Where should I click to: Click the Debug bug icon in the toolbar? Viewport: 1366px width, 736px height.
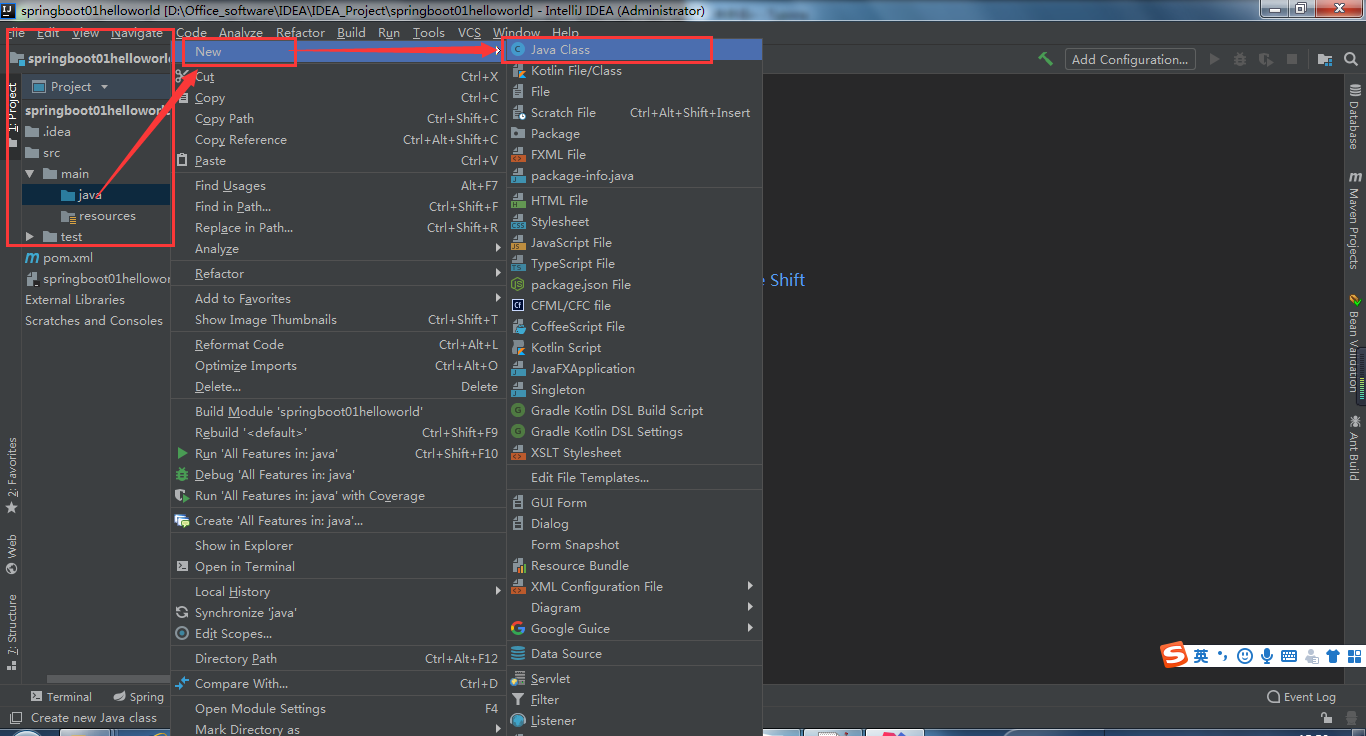(x=1240, y=59)
